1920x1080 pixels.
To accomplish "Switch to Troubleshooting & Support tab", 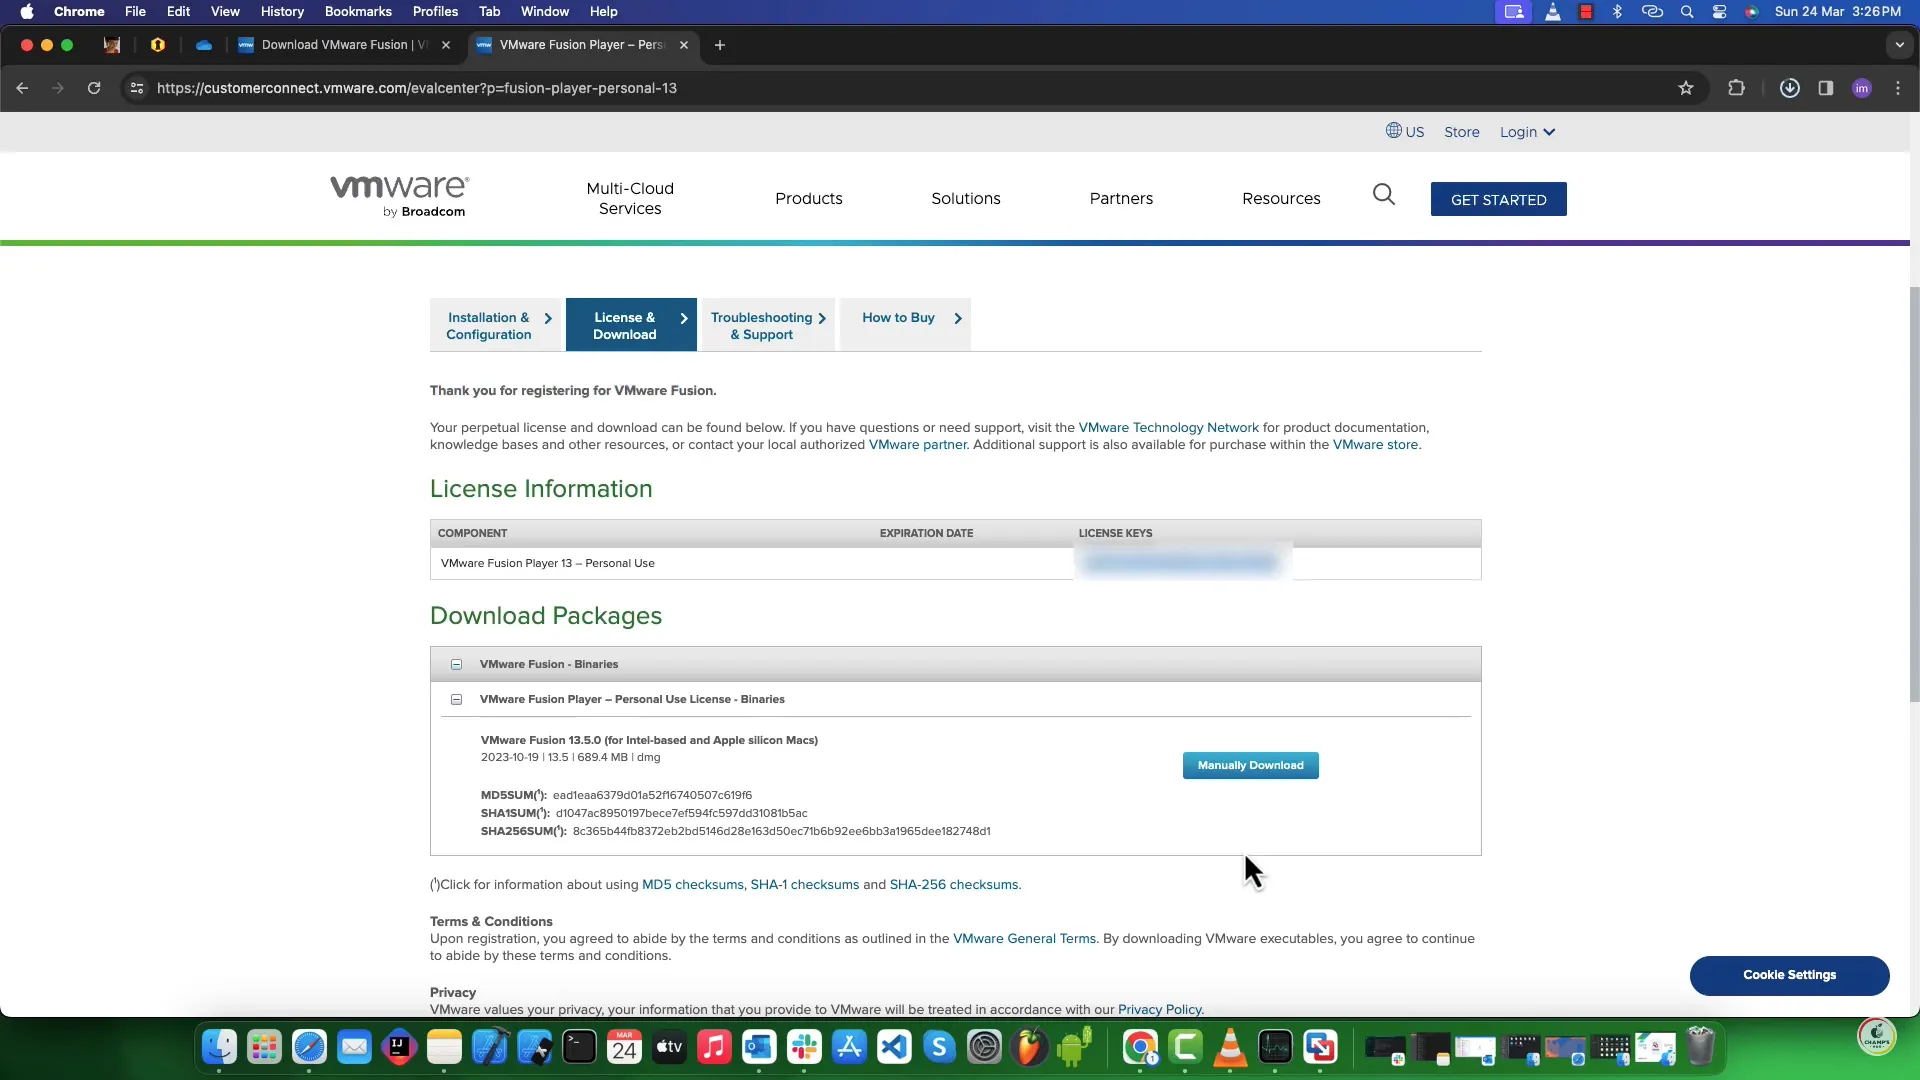I will click(x=768, y=325).
